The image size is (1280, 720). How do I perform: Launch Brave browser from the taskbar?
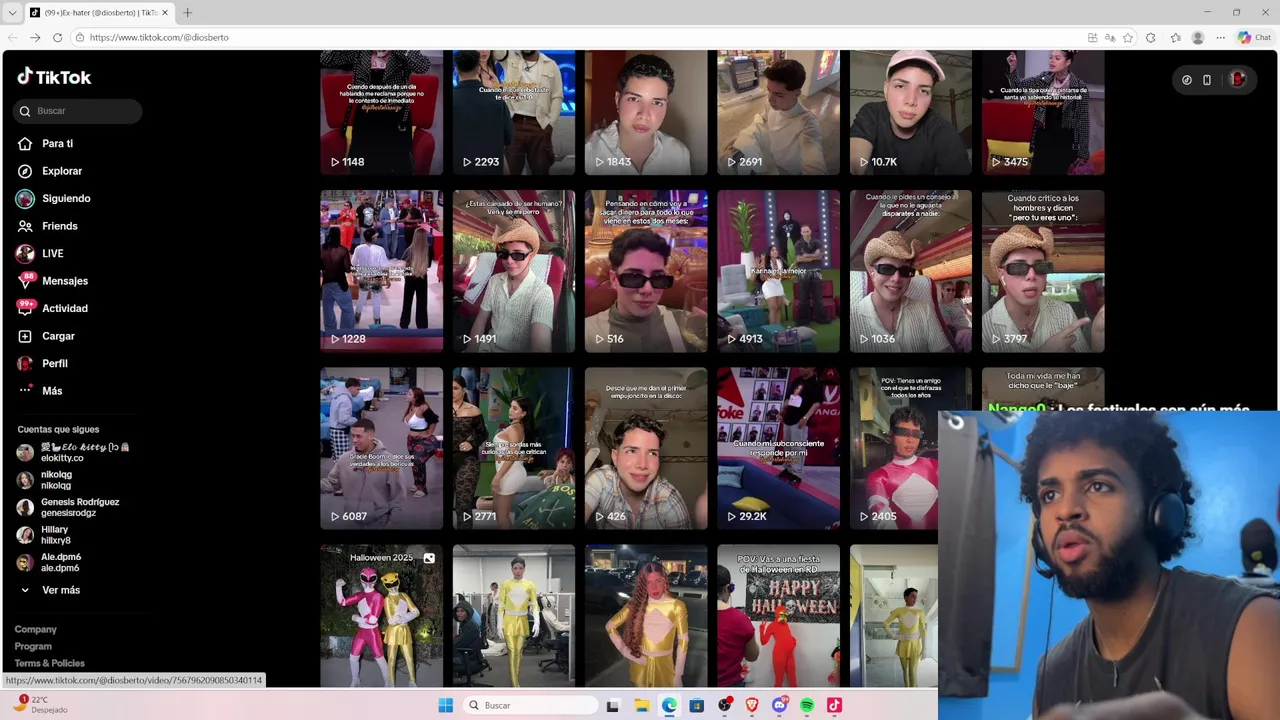[x=752, y=705]
